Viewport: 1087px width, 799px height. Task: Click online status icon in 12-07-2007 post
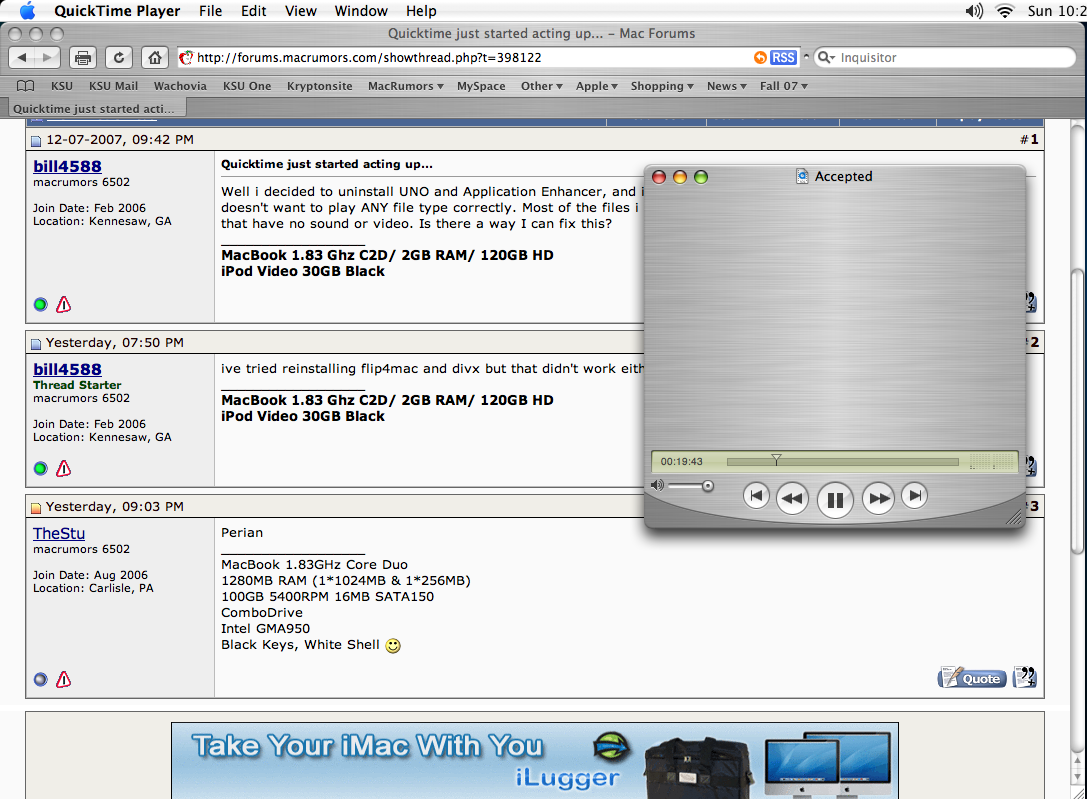click(x=41, y=304)
